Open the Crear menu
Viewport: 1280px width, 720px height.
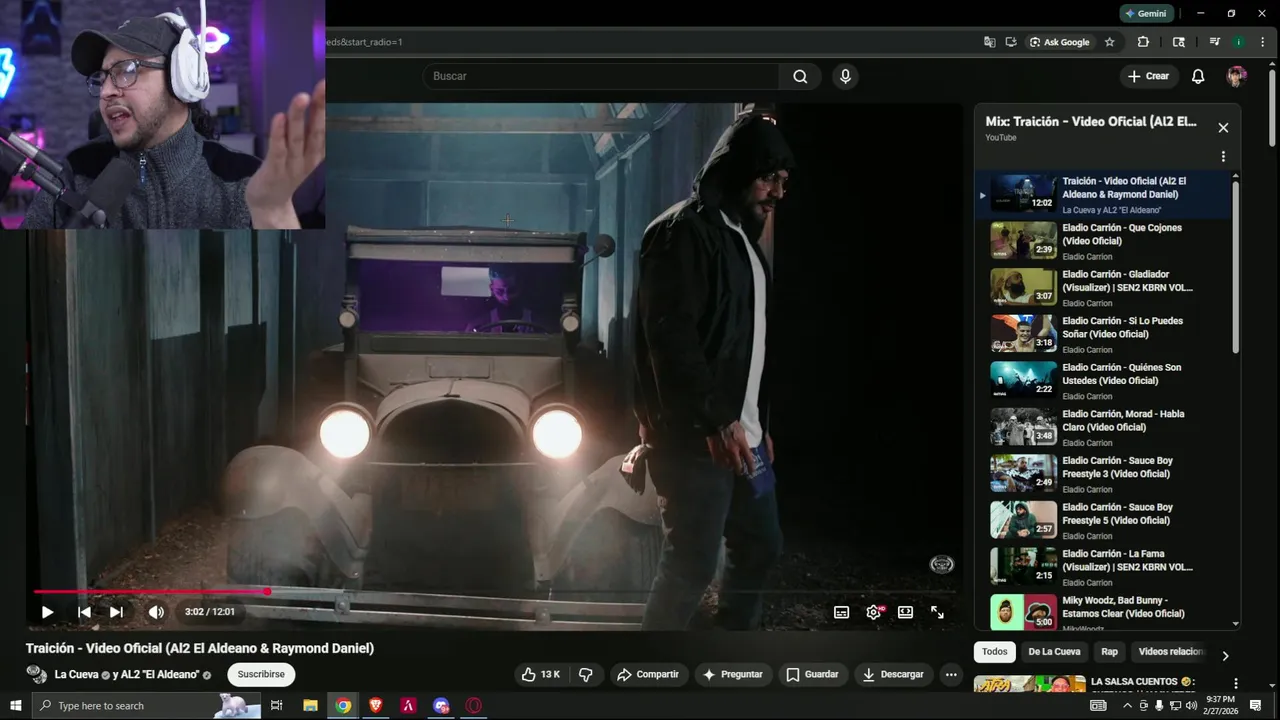point(1148,76)
